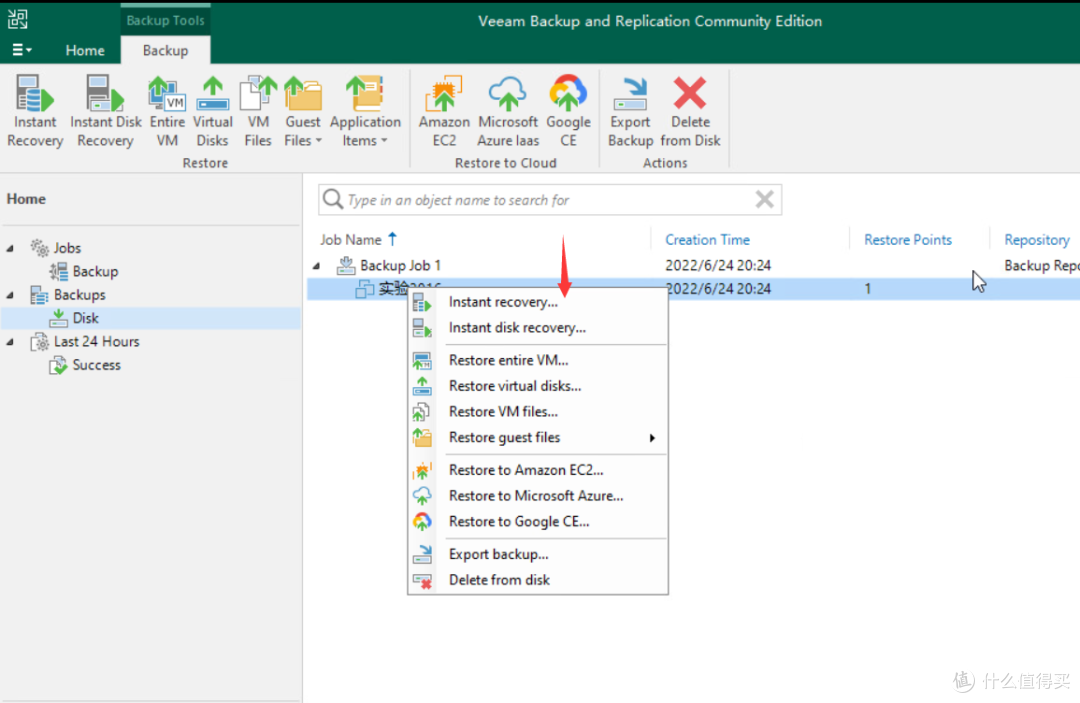Choose Restore to Google CE... entry
Viewport: 1080px width, 703px height.
point(538,521)
